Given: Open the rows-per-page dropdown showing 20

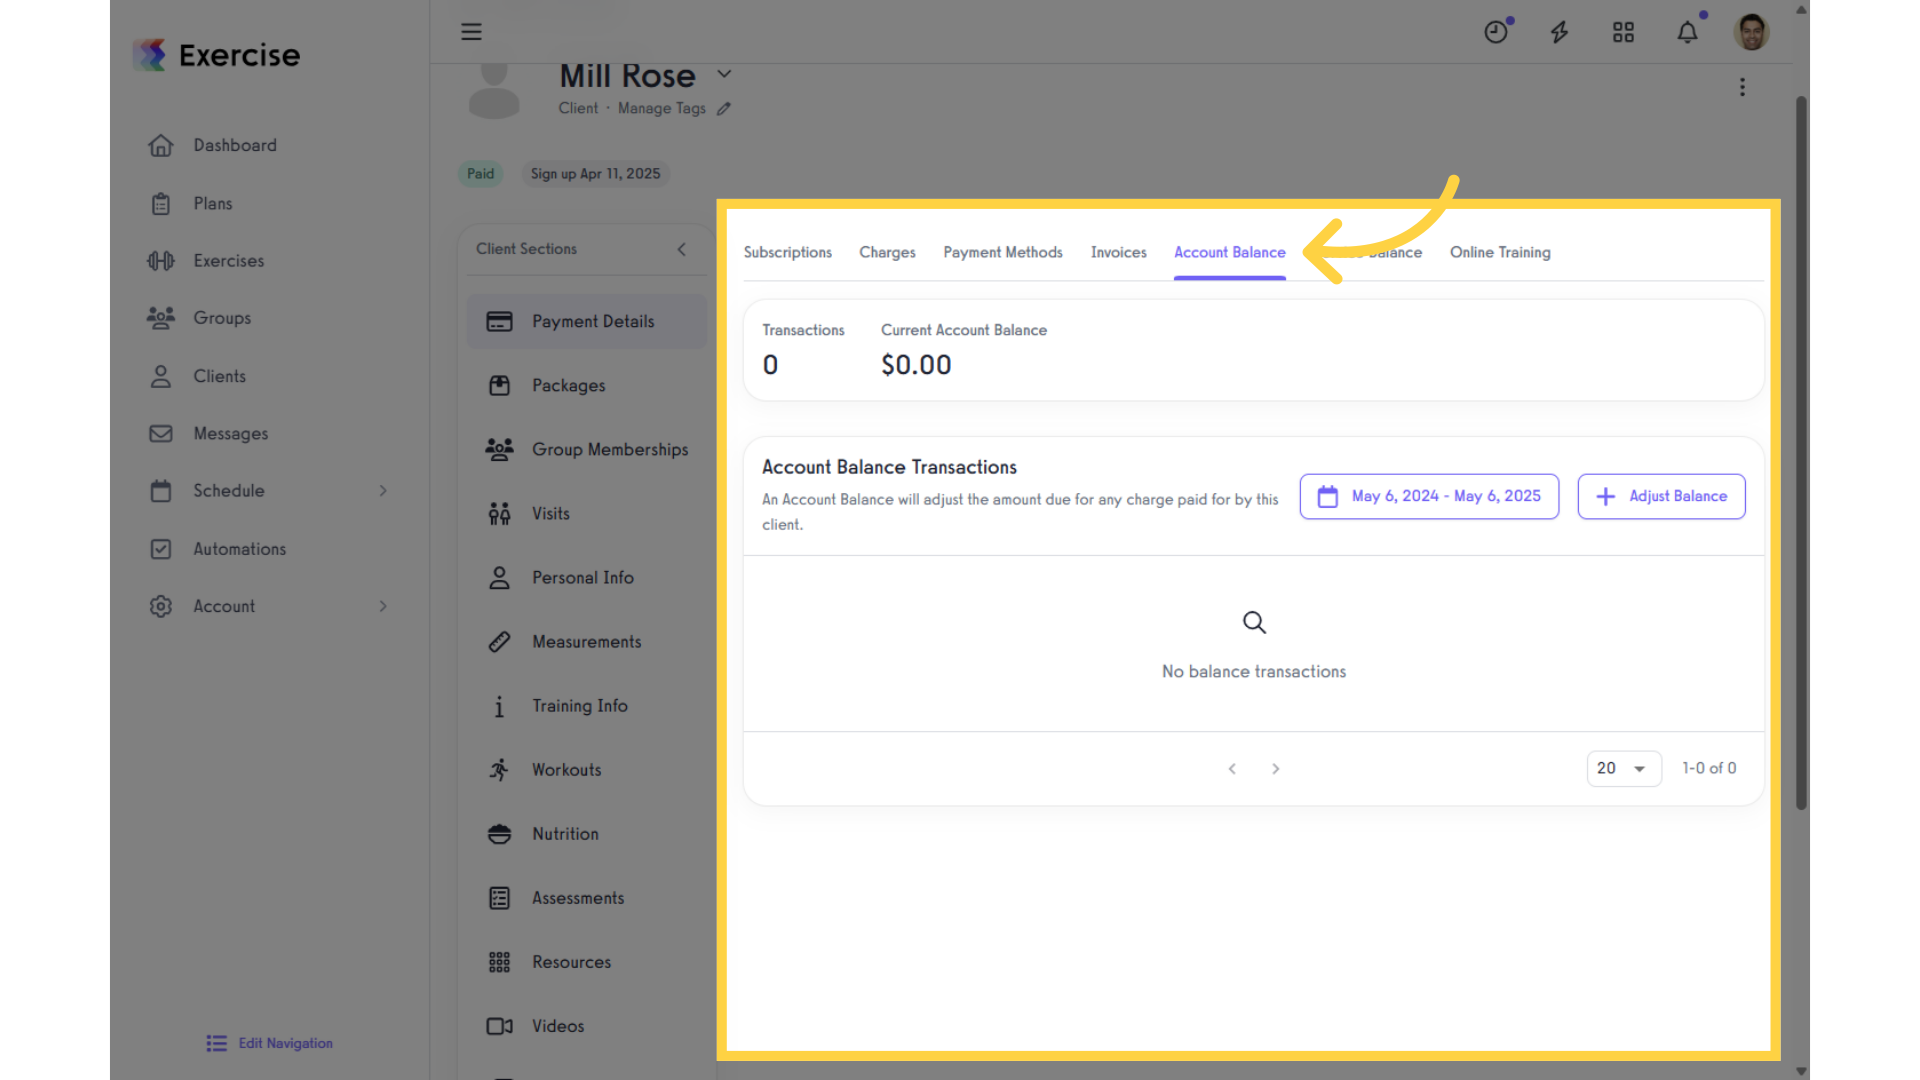Looking at the screenshot, I should coord(1624,769).
